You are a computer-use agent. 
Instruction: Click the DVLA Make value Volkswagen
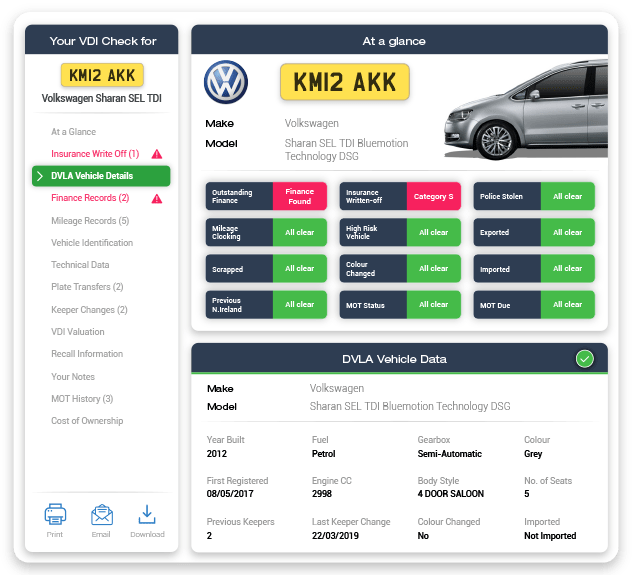337,388
